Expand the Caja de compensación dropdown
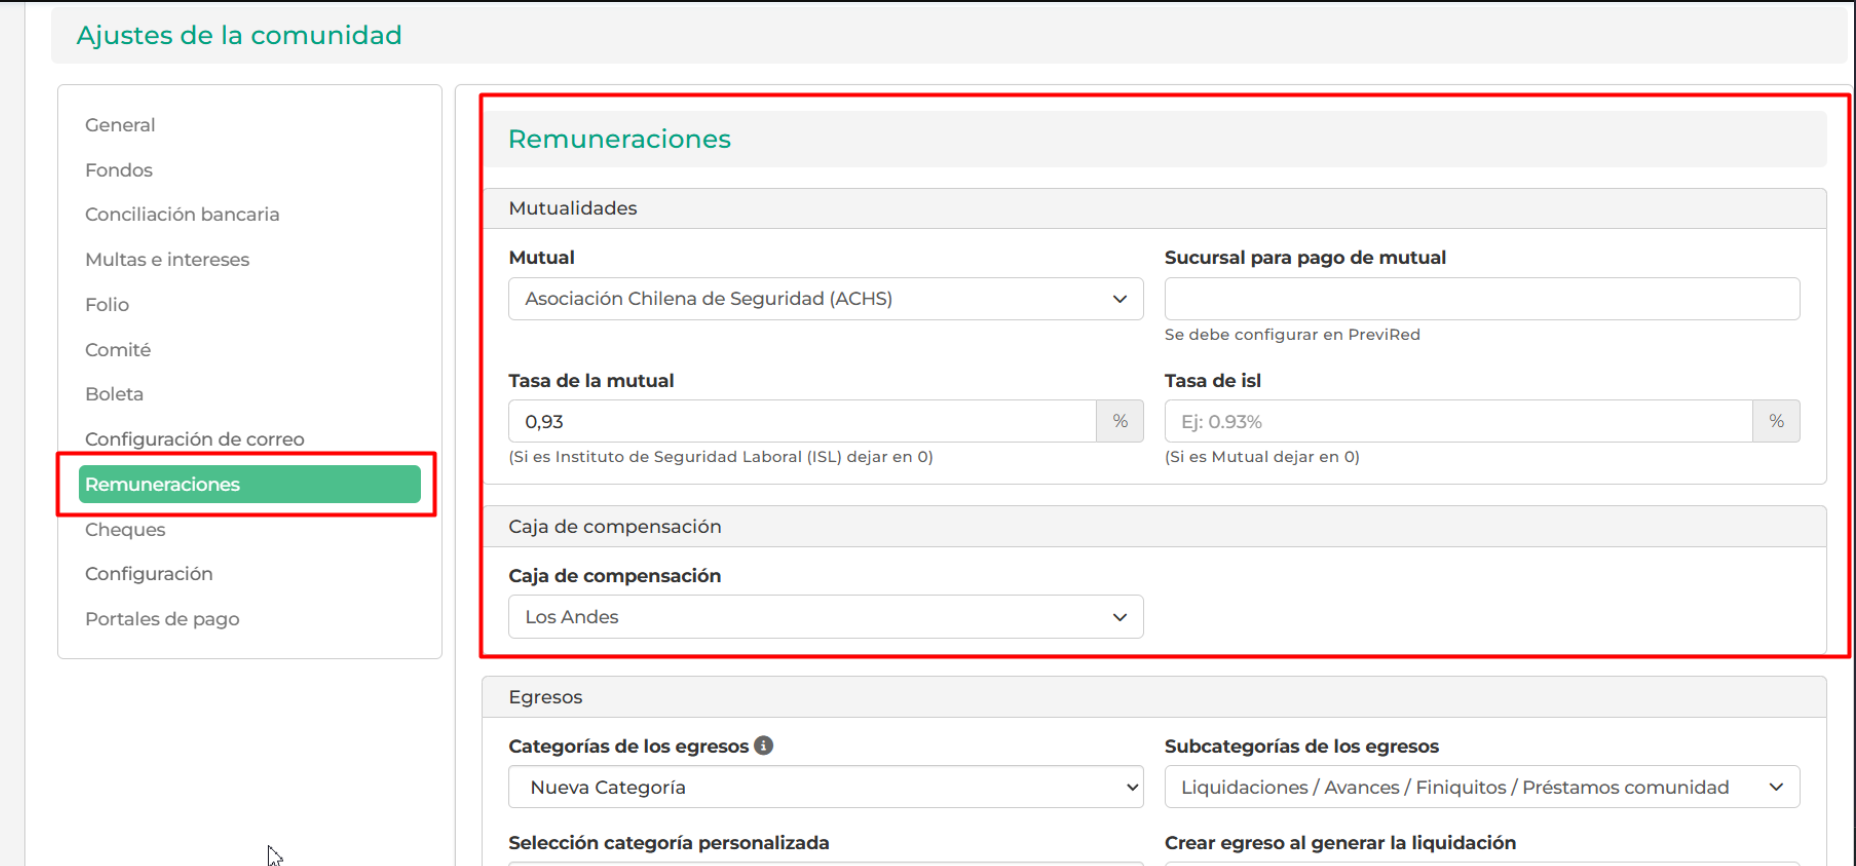 pos(825,617)
